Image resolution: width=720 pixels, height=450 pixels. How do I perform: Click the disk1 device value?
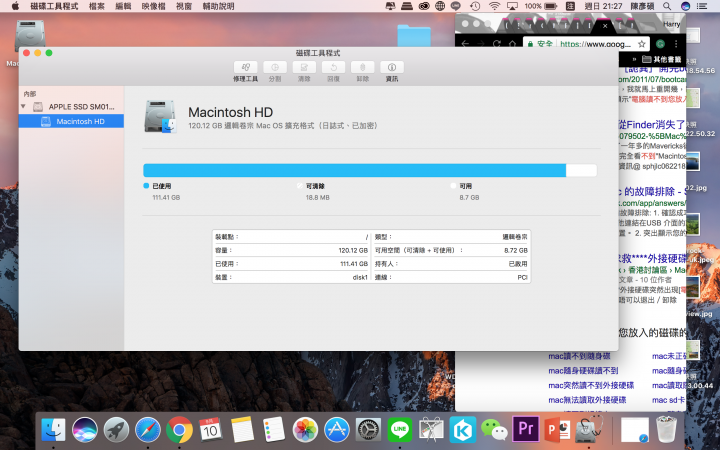click(x=360, y=277)
